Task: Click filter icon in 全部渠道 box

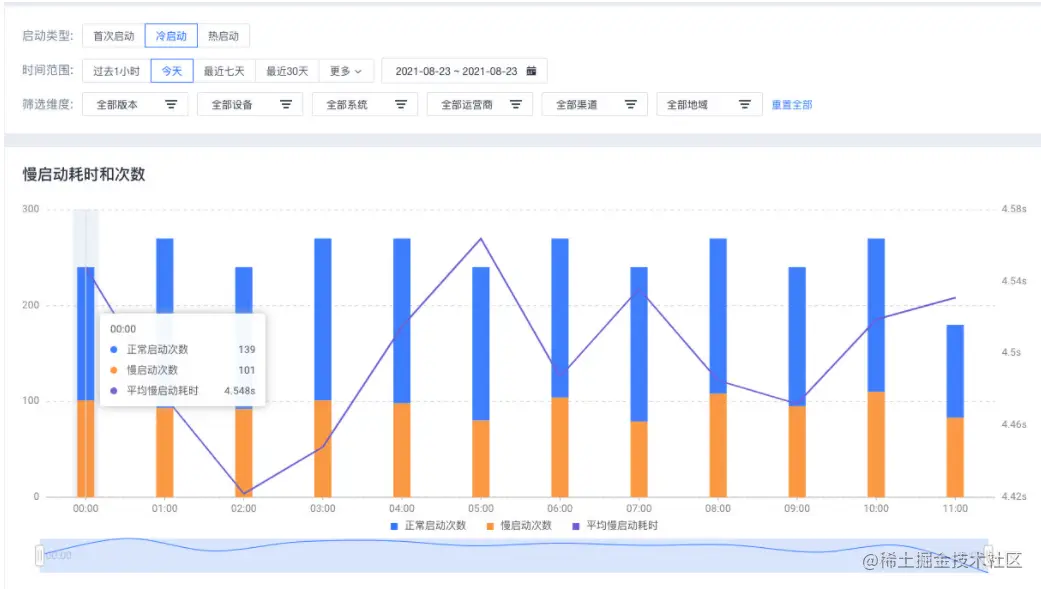Action: click(x=631, y=104)
